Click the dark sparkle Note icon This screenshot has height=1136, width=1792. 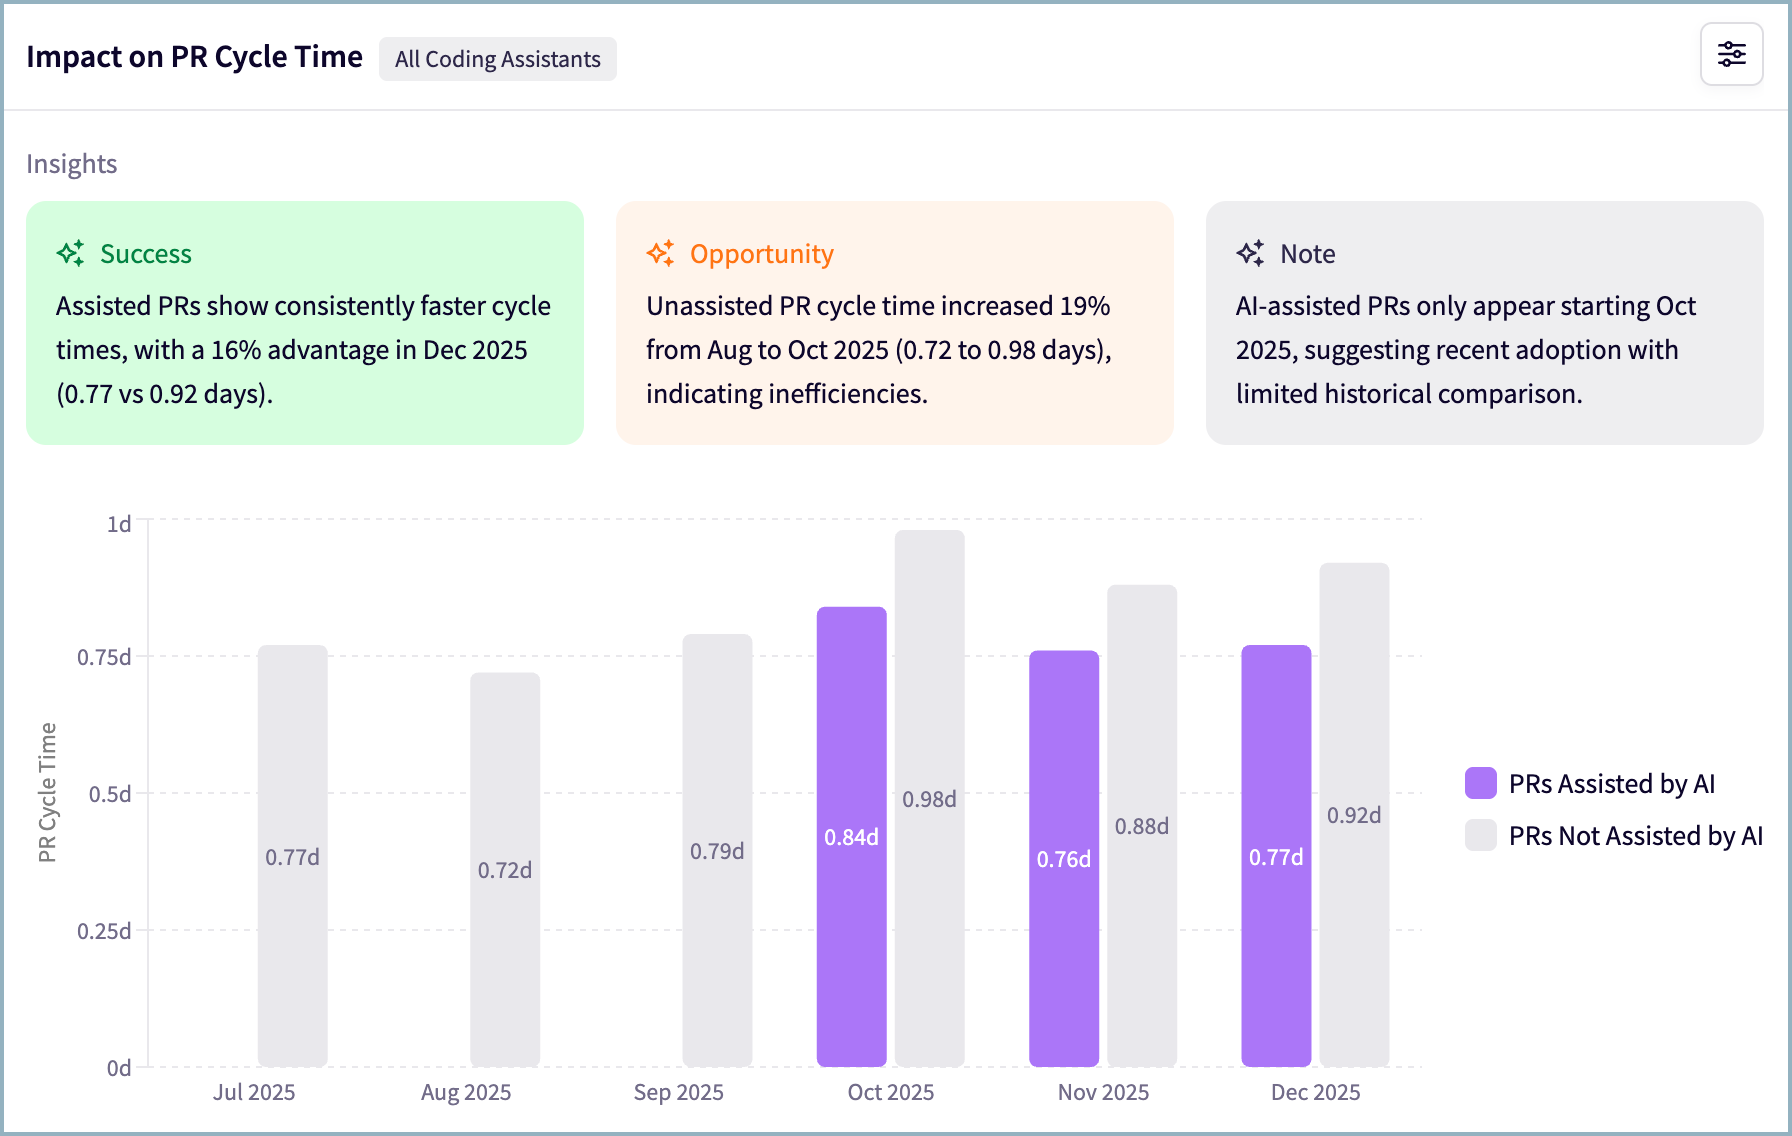1250,254
